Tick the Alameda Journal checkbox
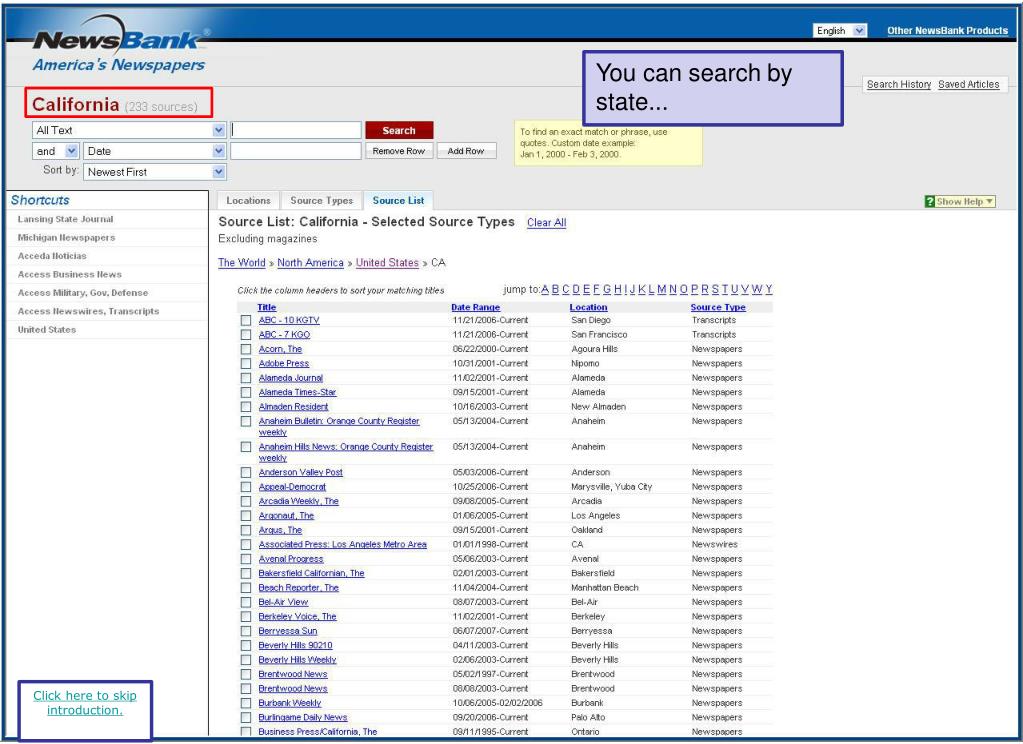 [x=245, y=378]
